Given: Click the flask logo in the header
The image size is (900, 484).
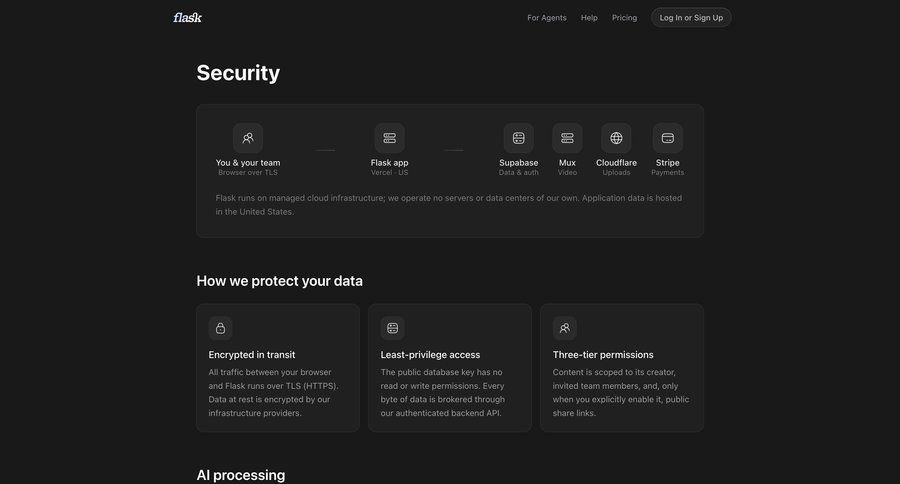Looking at the screenshot, I should tap(188, 18).
